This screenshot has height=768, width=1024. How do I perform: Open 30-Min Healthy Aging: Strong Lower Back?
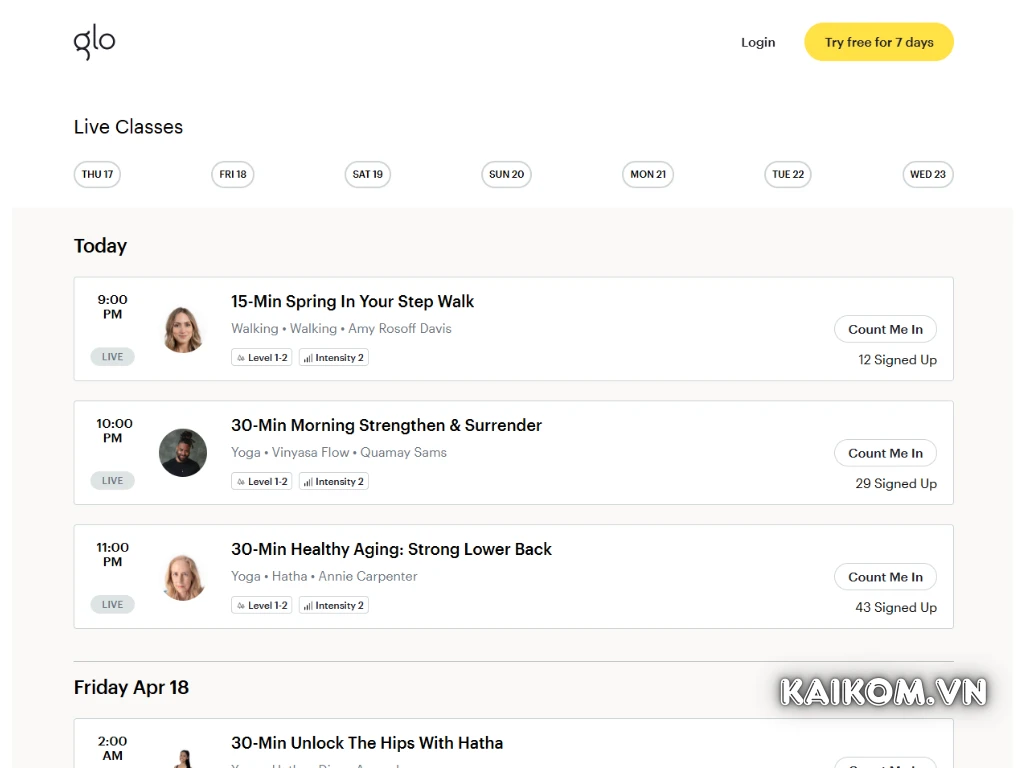391,549
